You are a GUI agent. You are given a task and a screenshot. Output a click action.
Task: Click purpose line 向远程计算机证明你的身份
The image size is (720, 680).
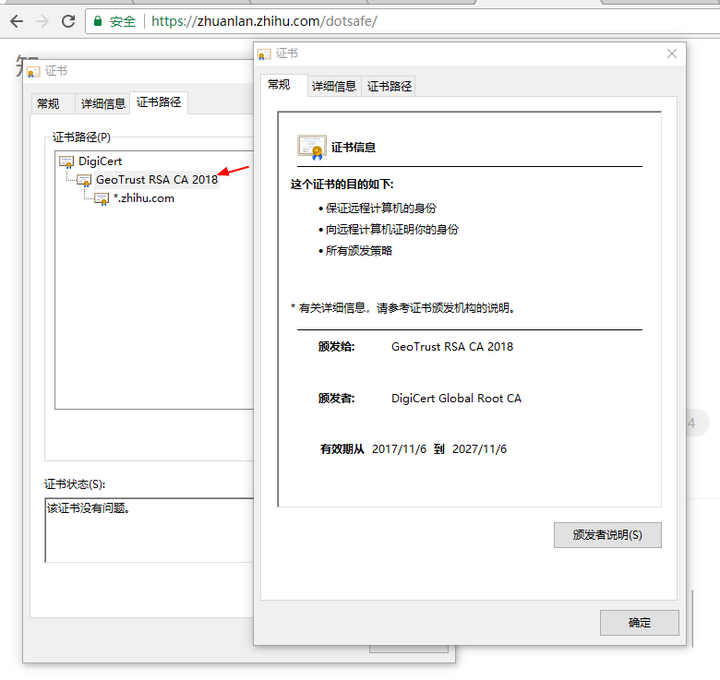coord(392,229)
